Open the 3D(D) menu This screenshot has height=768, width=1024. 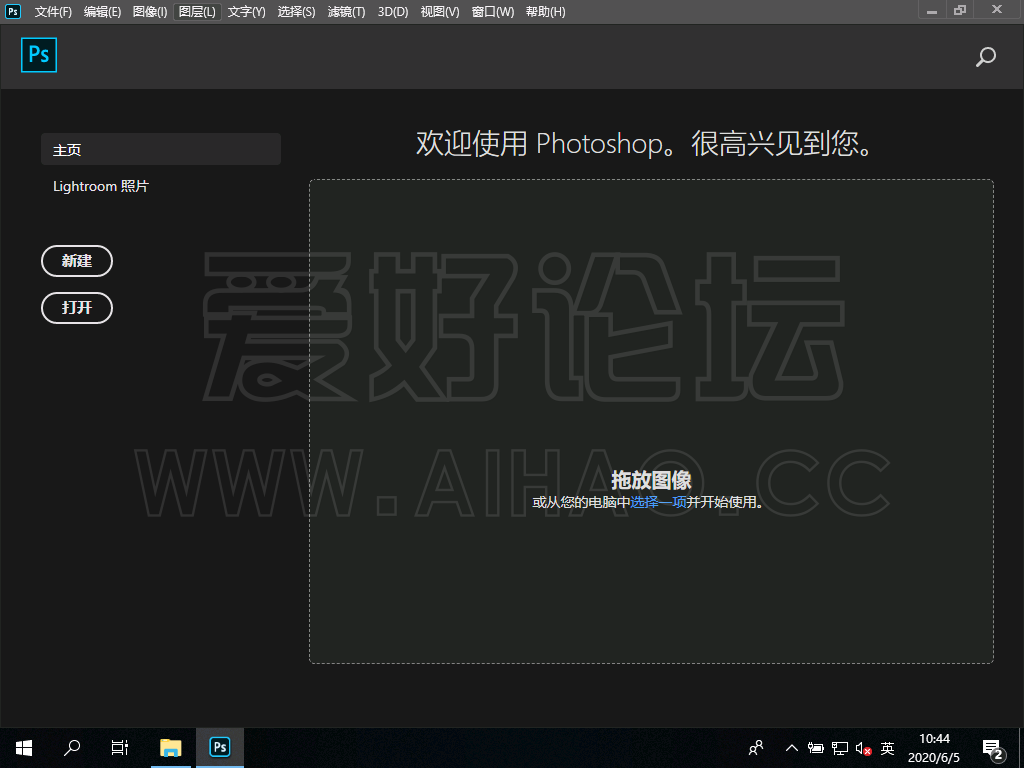pyautogui.click(x=393, y=12)
